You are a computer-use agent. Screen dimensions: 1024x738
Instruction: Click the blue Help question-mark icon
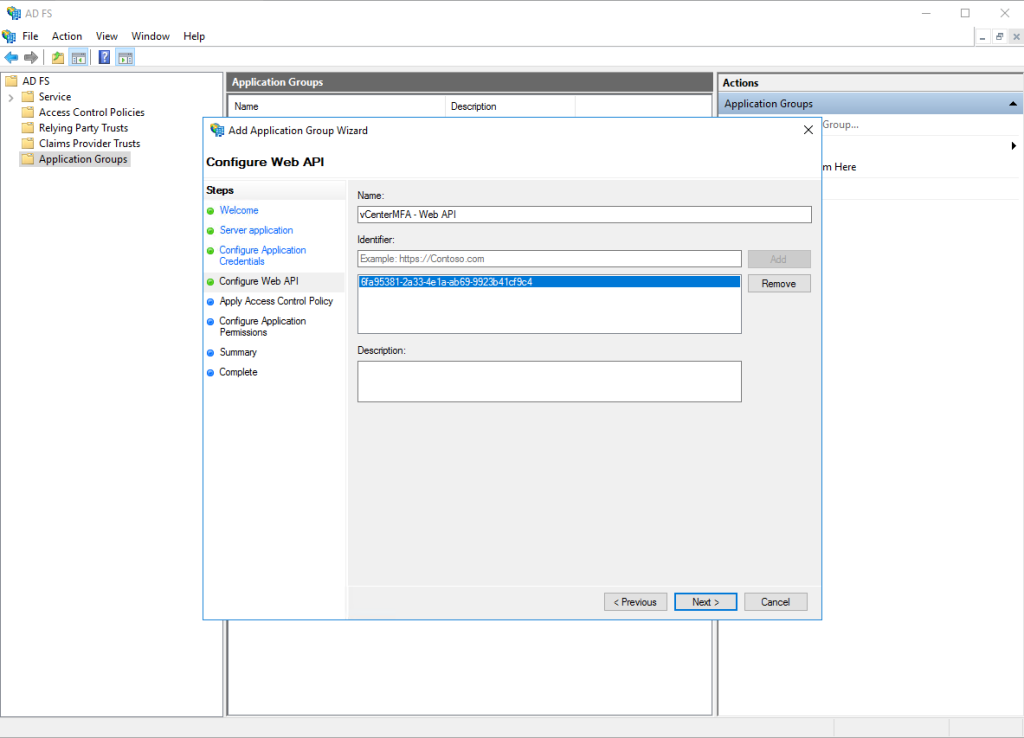(104, 57)
